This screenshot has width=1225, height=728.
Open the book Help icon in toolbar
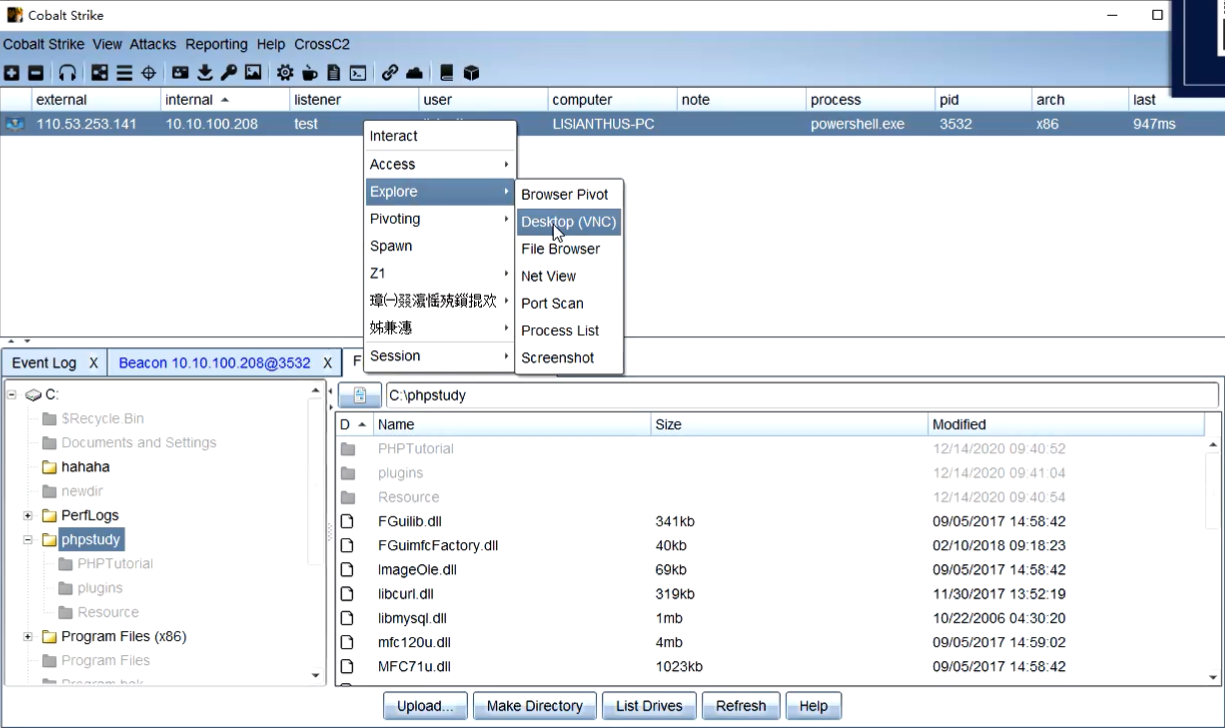pyautogui.click(x=446, y=73)
